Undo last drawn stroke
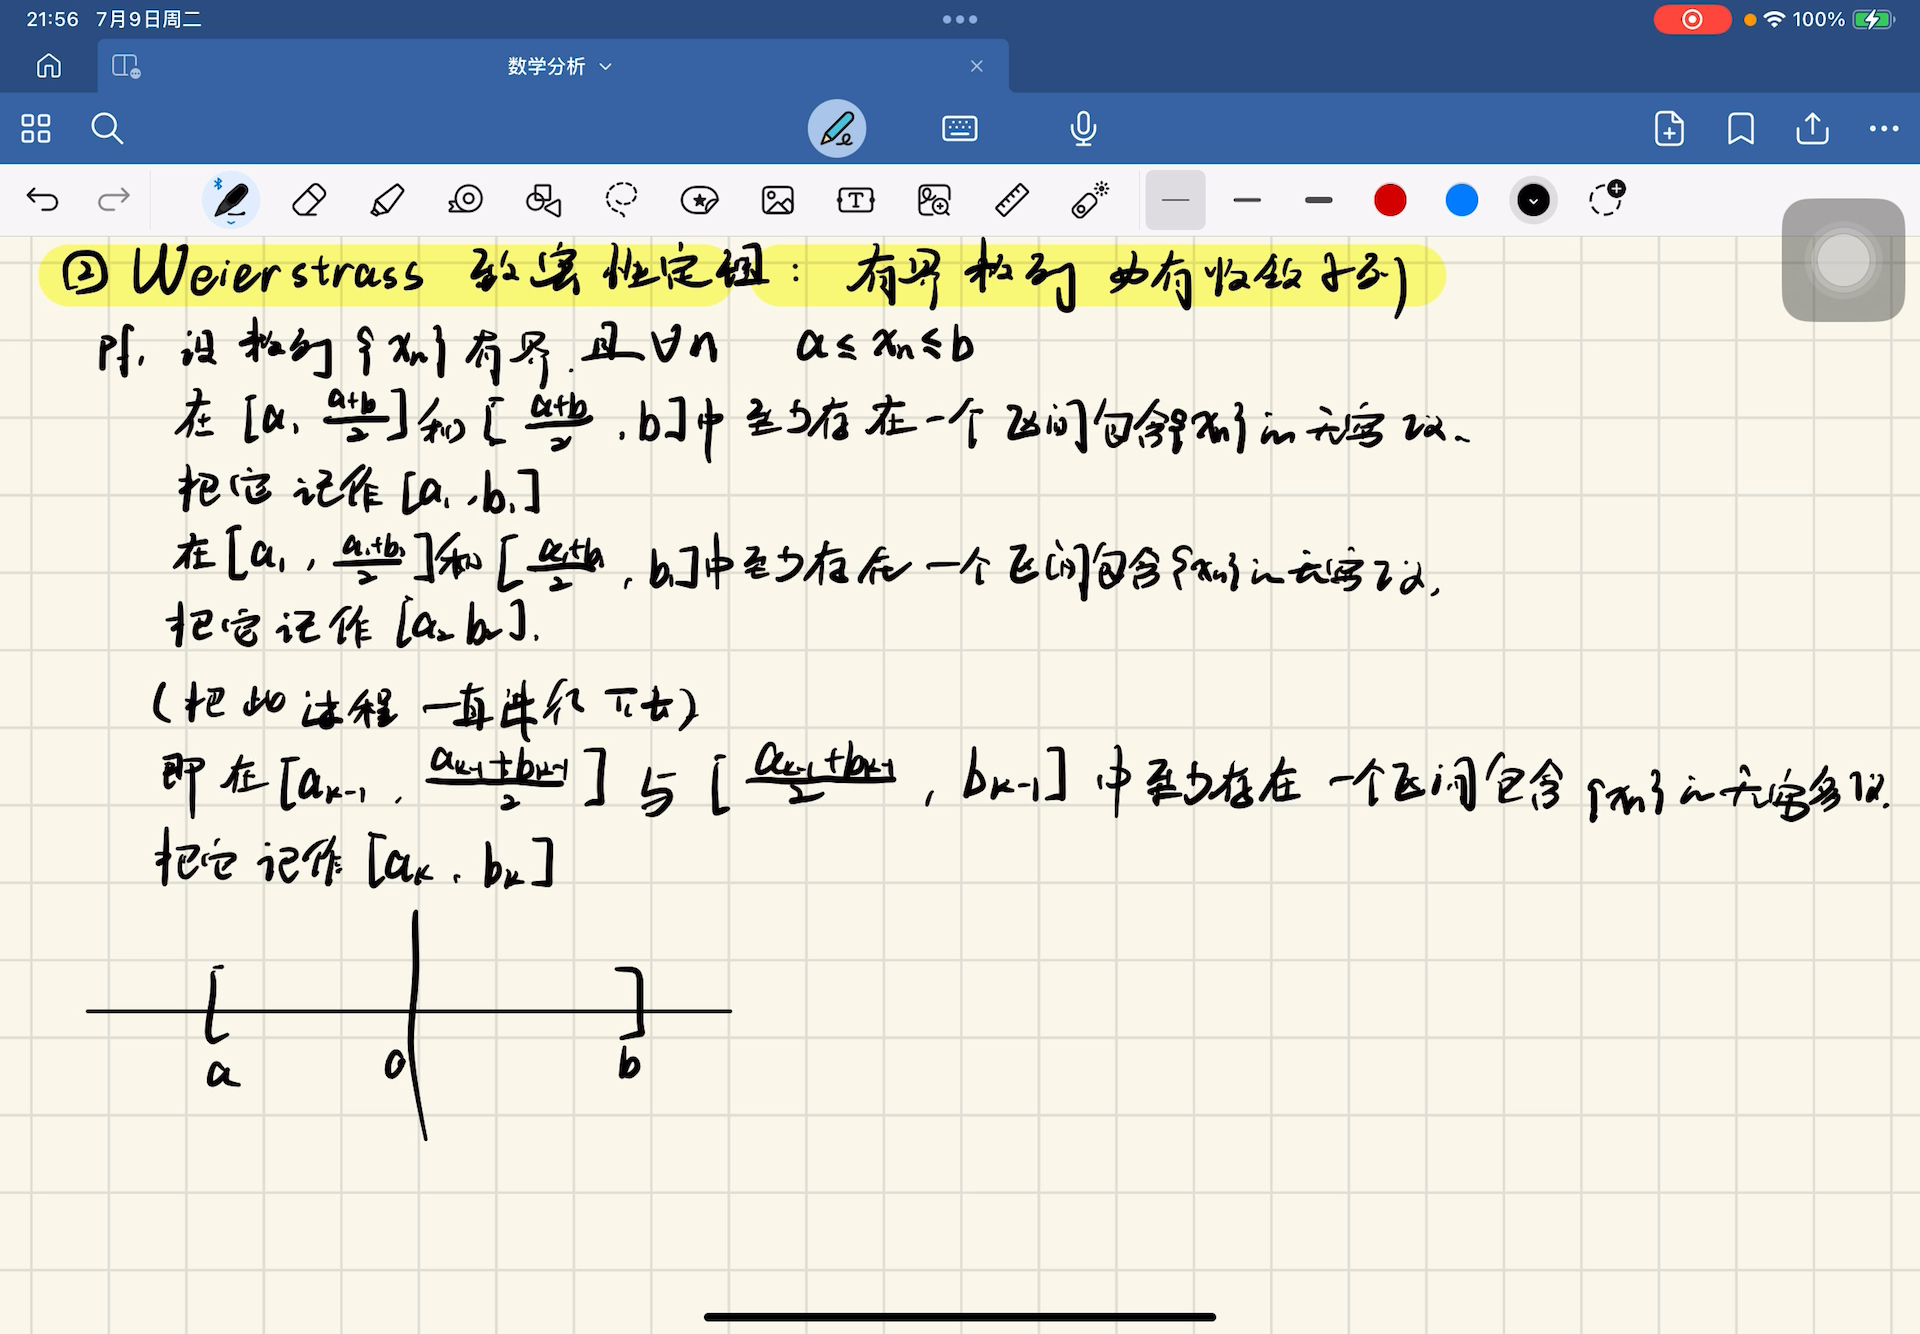Image resolution: width=1920 pixels, height=1334 pixels. [42, 200]
